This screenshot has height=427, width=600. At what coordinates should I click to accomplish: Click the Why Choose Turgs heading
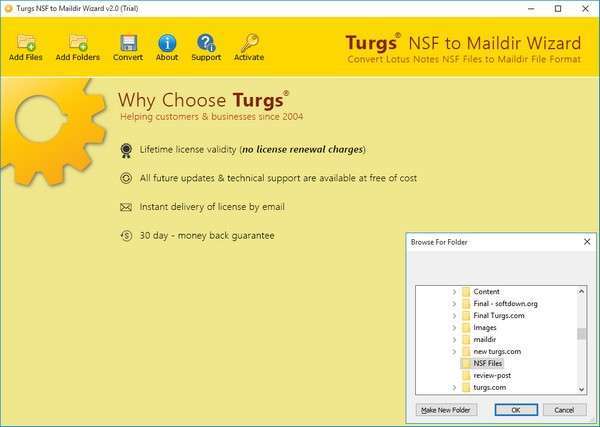point(203,100)
